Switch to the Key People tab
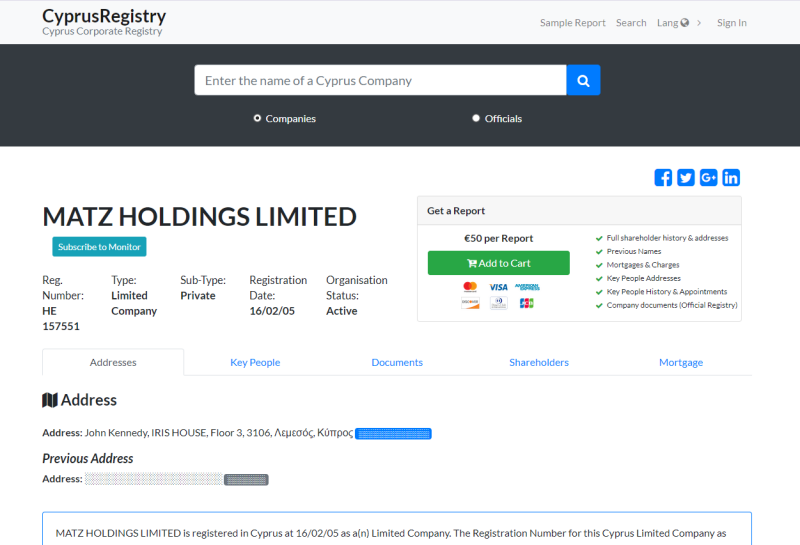 [255, 362]
